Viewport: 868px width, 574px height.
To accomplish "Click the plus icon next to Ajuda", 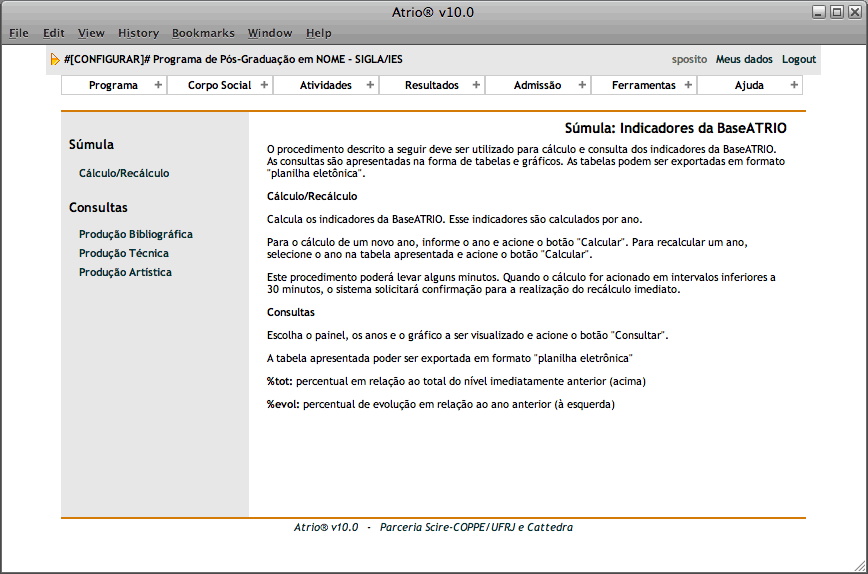I will [794, 85].
